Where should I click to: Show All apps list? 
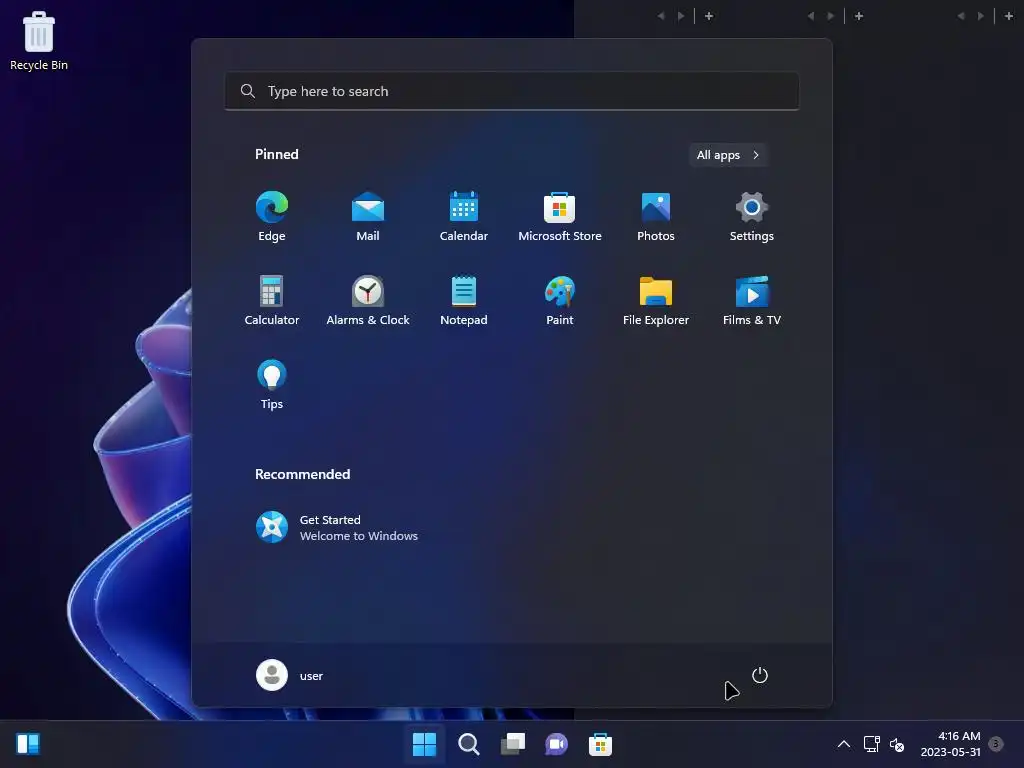[728, 155]
